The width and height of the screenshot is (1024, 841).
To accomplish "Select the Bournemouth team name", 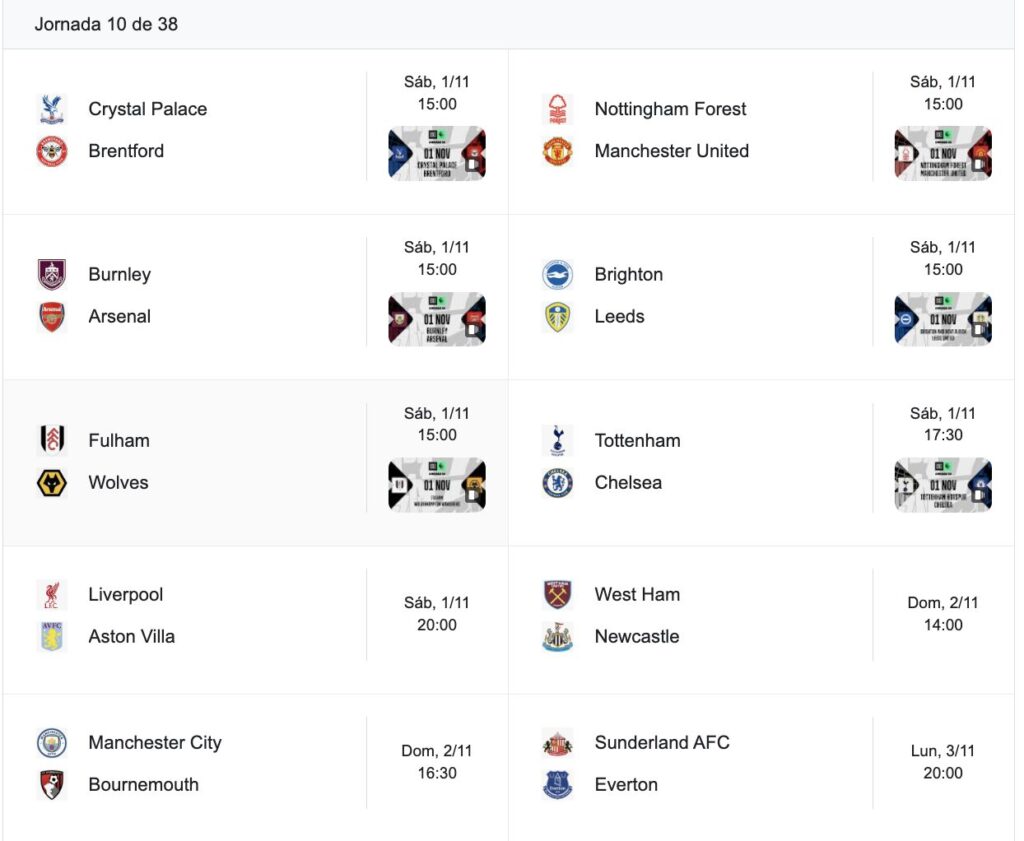I will pos(143,785).
